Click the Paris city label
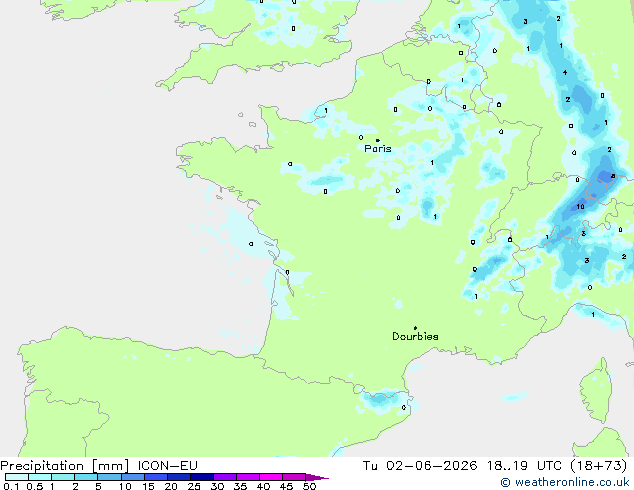Viewport: 634px width, 490px height. (378, 149)
